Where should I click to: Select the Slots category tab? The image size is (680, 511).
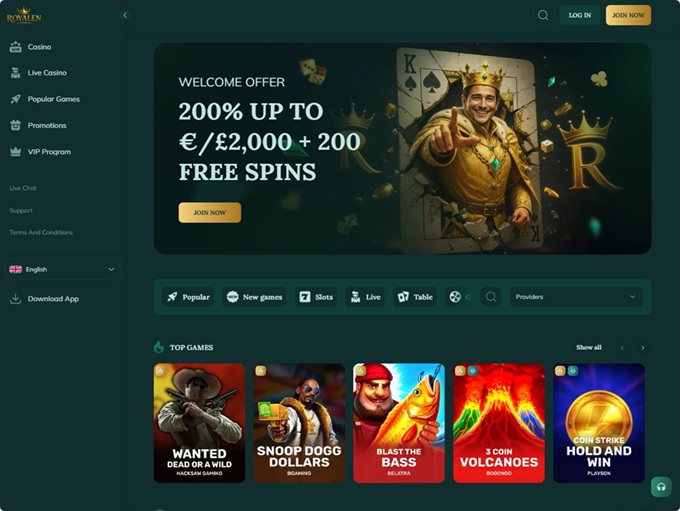(x=316, y=297)
